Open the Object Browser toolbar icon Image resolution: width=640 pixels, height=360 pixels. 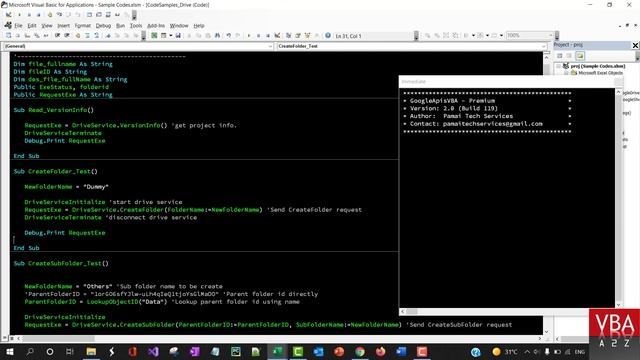pos(307,36)
